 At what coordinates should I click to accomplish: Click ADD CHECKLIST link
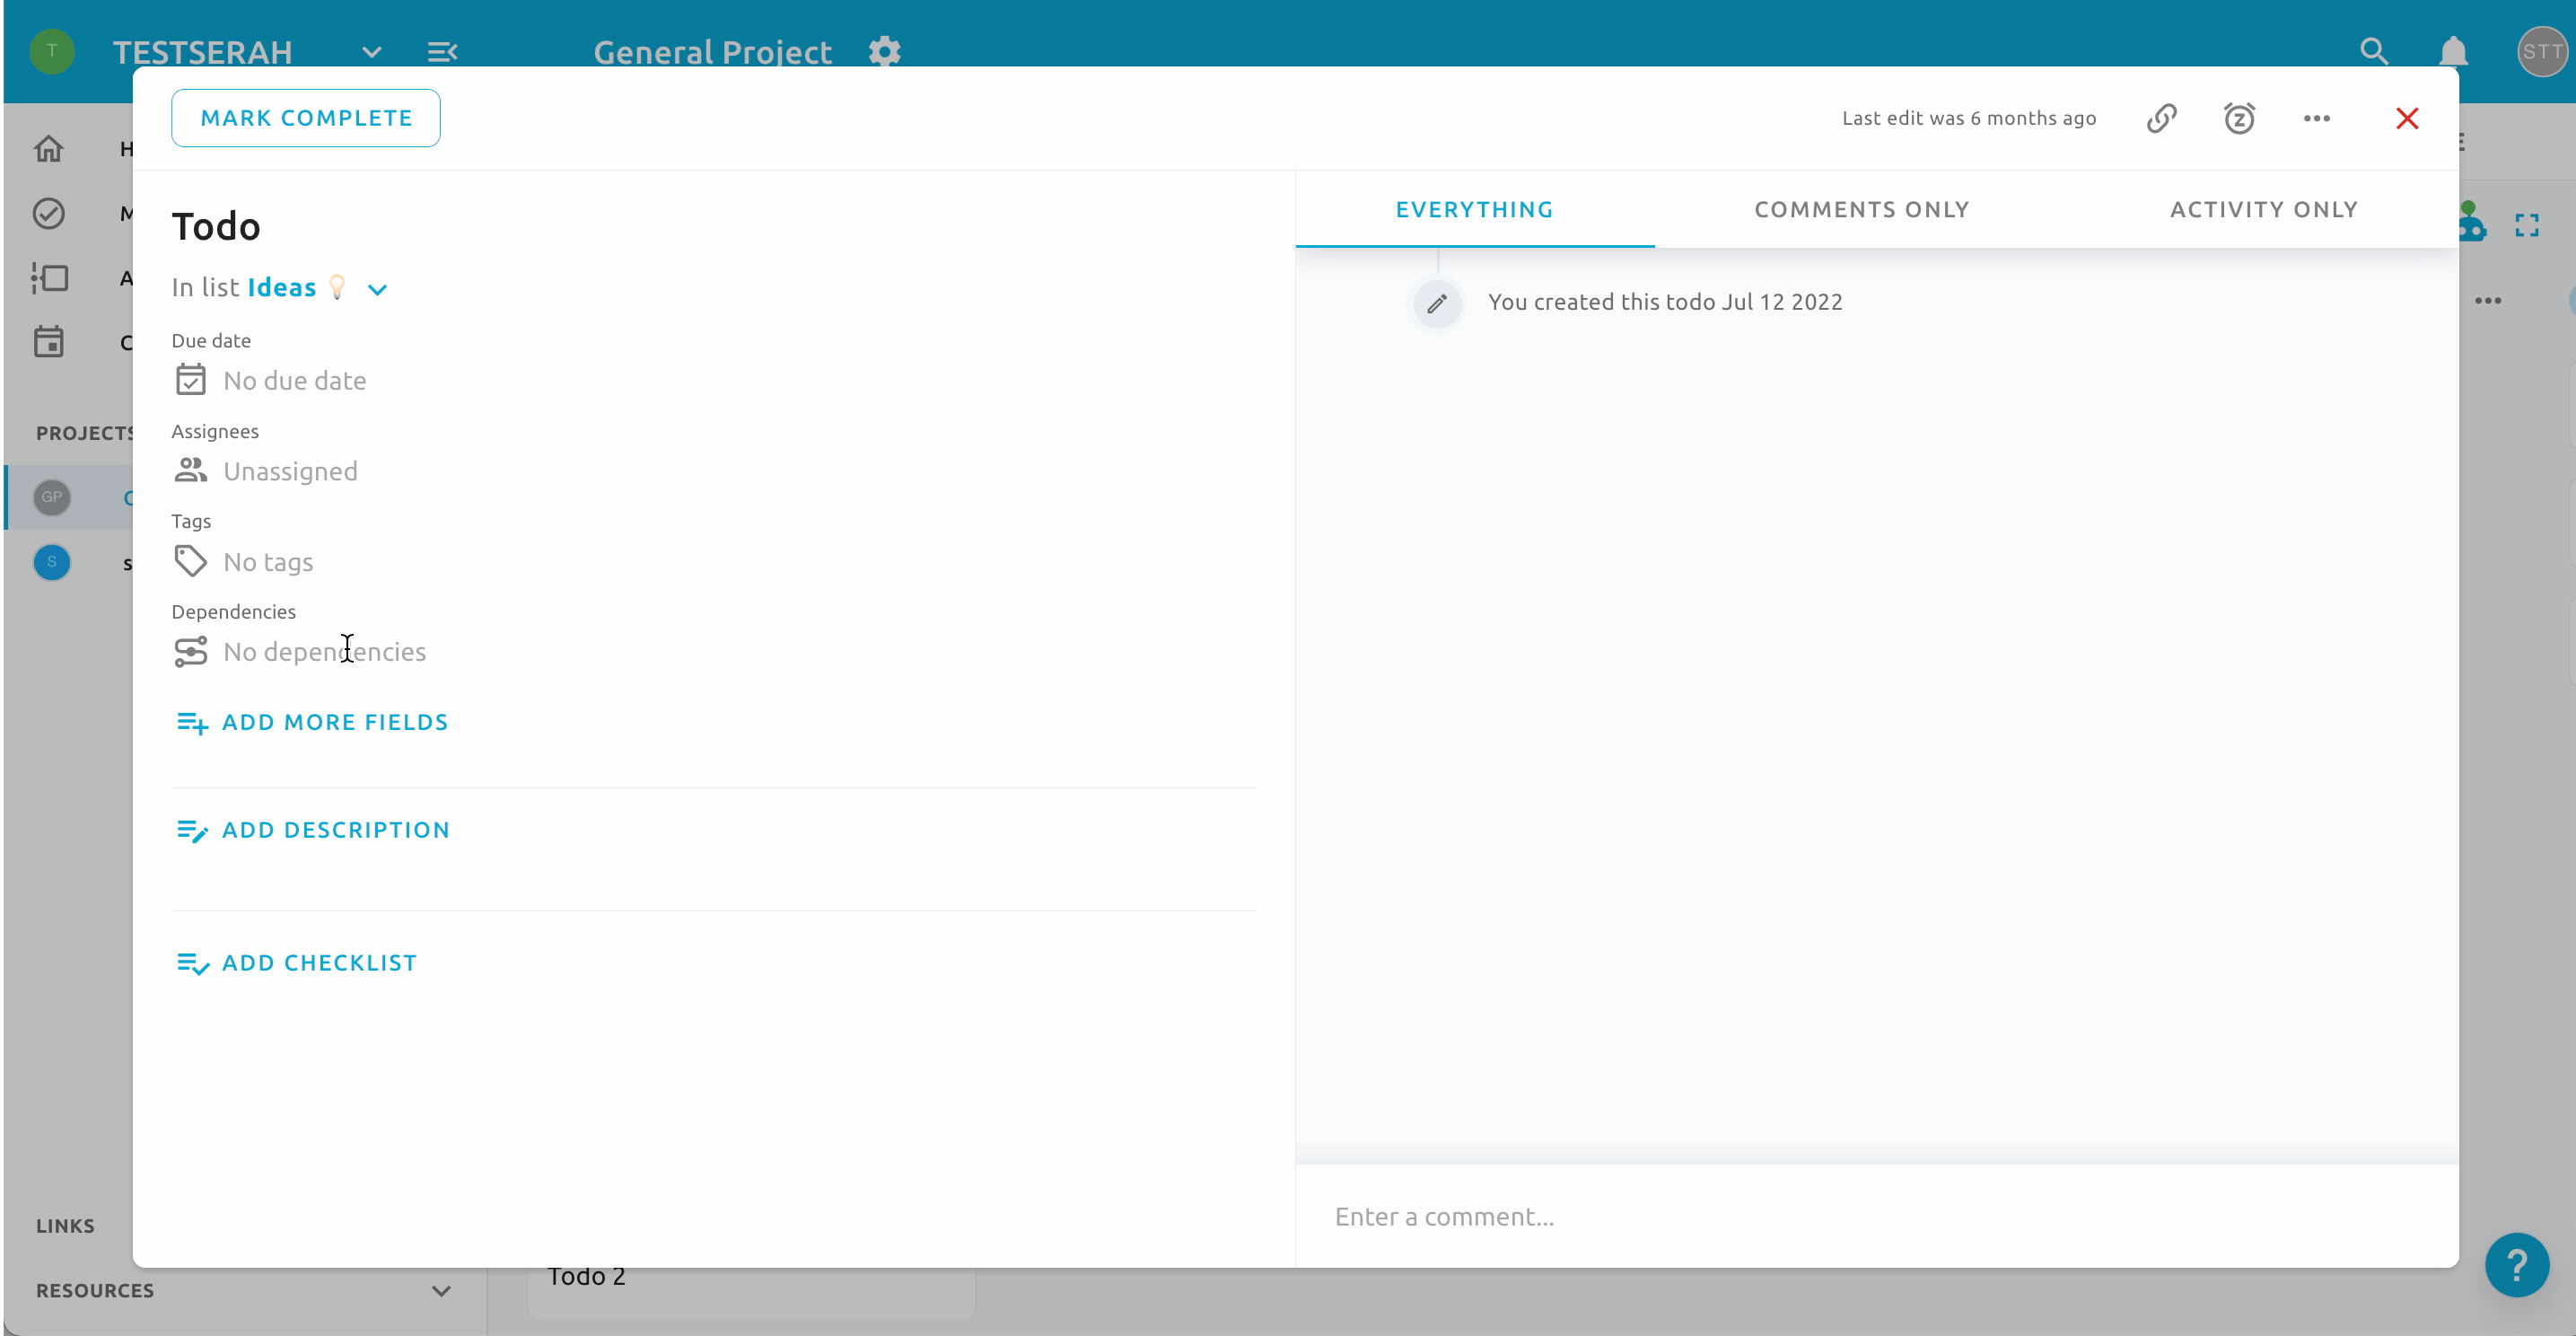(x=320, y=961)
